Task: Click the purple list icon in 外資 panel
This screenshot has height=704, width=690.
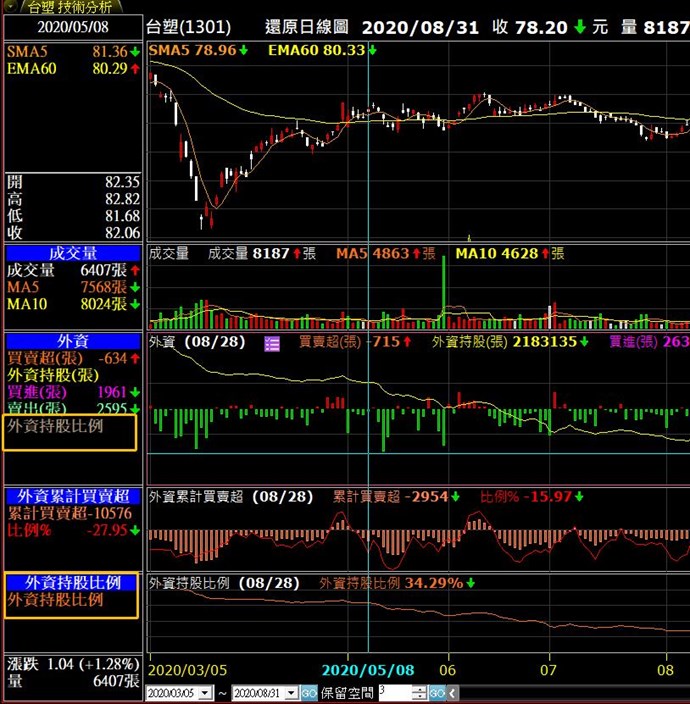Action: point(272,343)
